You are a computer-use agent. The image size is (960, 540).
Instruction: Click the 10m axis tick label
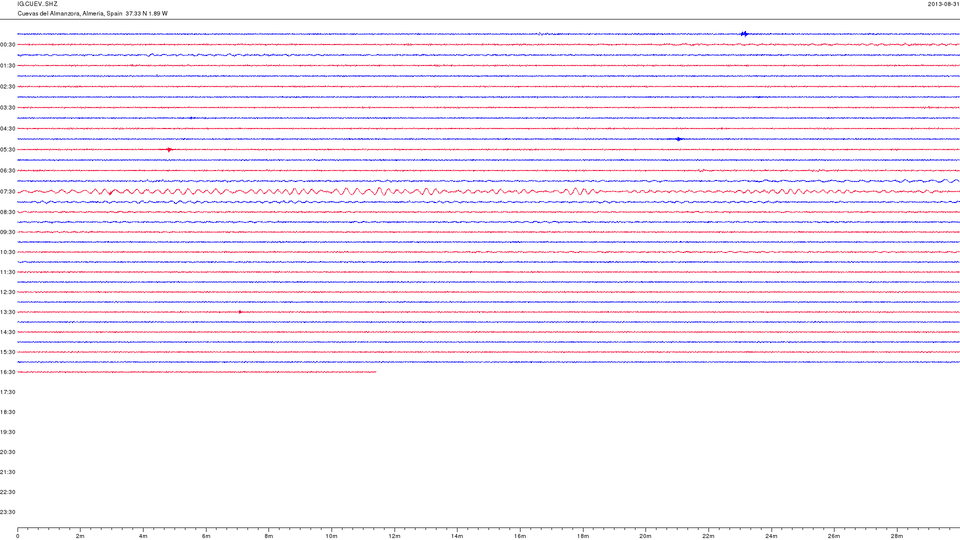331,536
